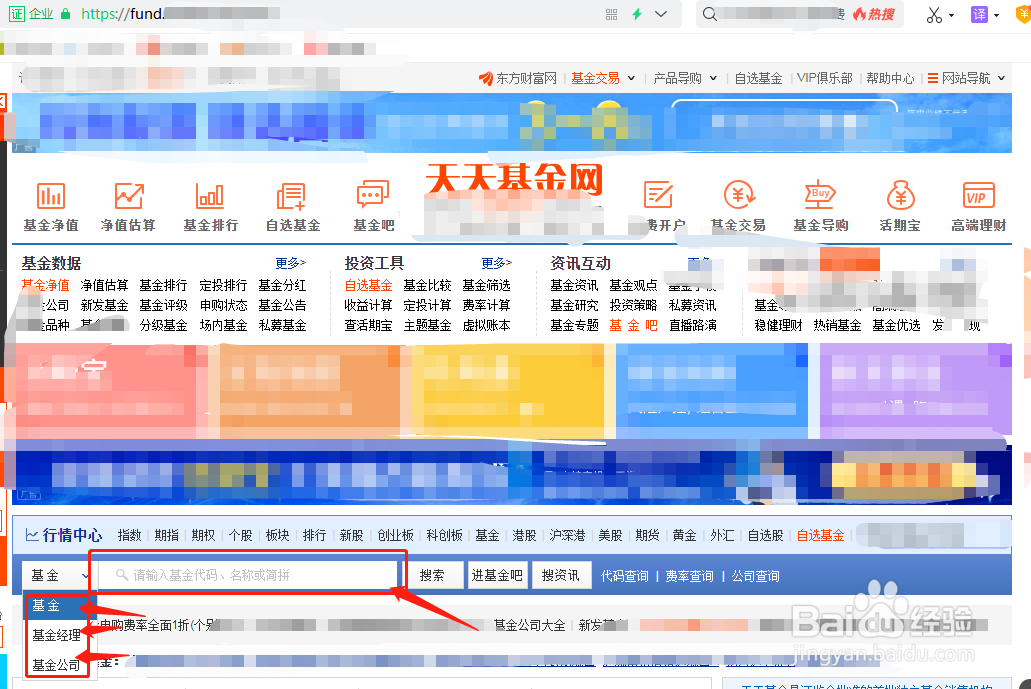Image resolution: width=1031 pixels, height=689 pixels.
Task: Open the 基金排行 bar chart icon
Action: point(210,196)
